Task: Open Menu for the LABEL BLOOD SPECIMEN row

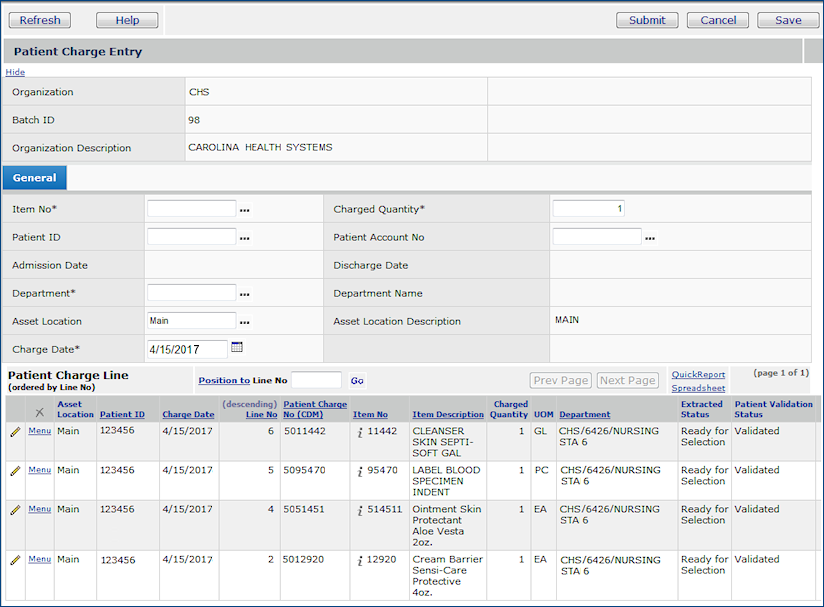Action: pyautogui.click(x=39, y=470)
